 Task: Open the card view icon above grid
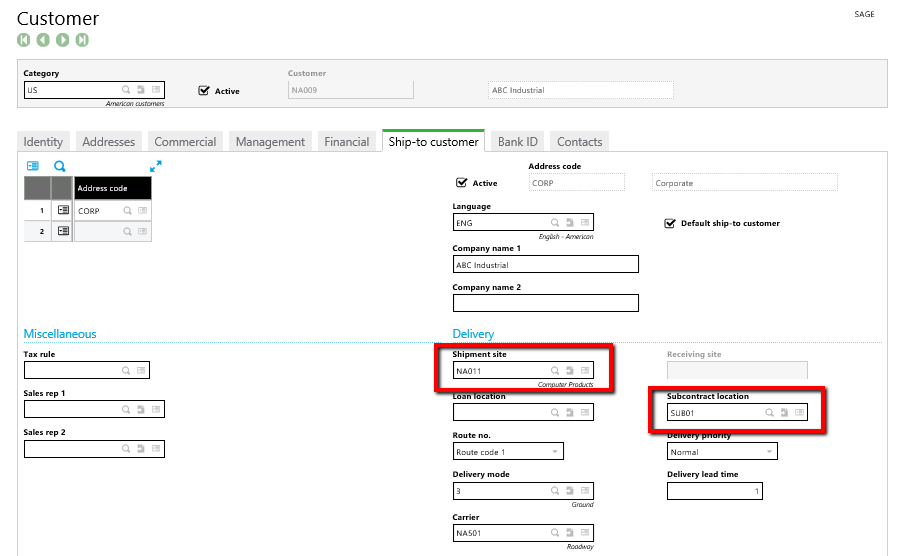tap(33, 167)
